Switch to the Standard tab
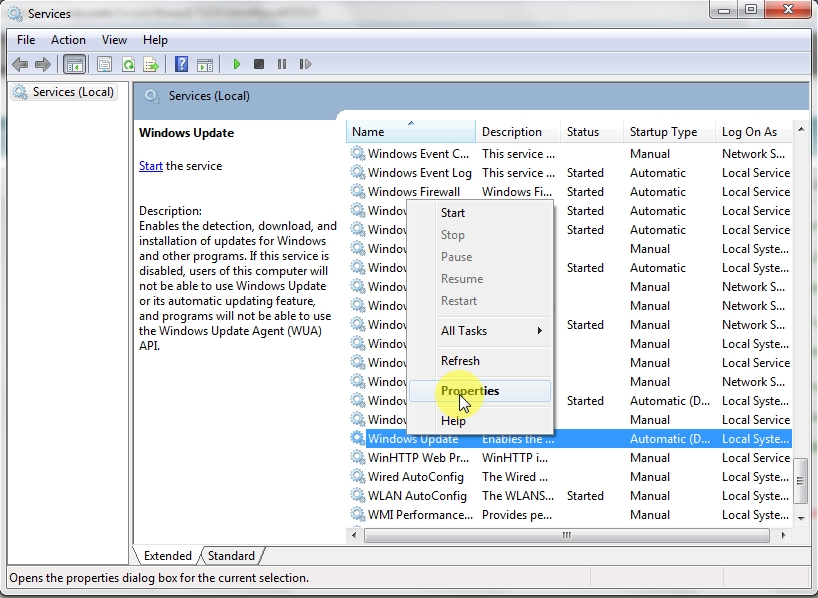The height and width of the screenshot is (598, 818). coord(231,556)
